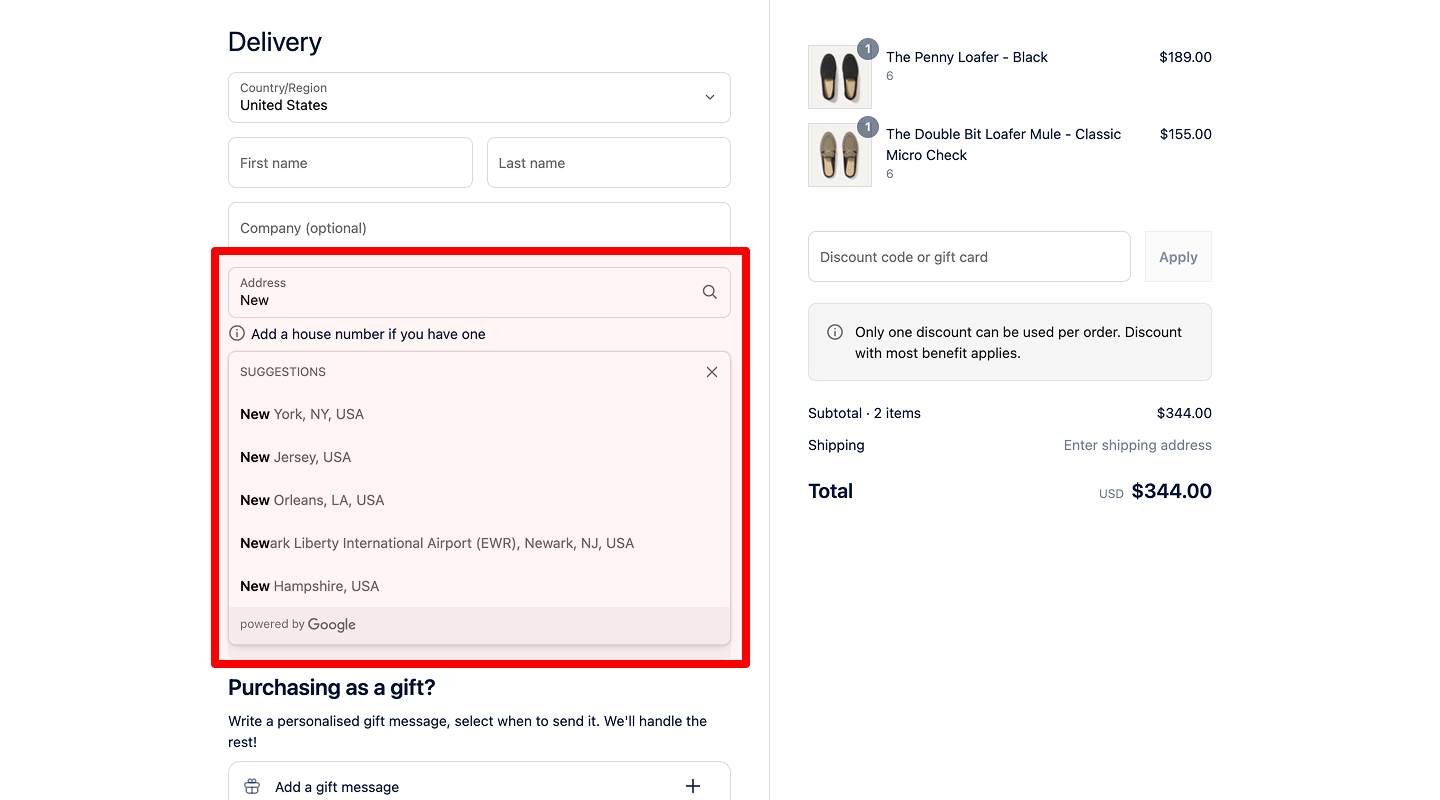Click the quantity badge on the Loafer Mule

867,127
